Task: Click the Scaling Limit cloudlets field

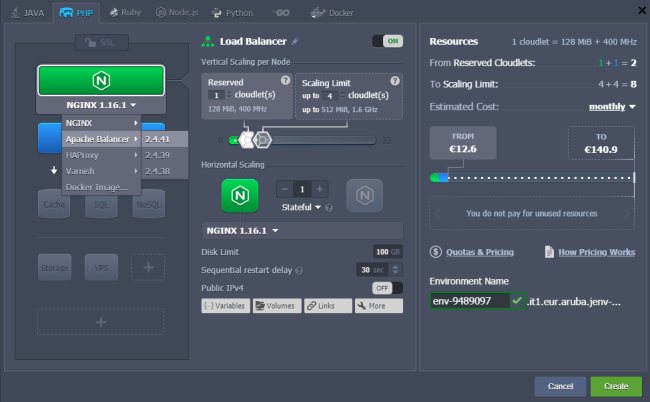Action: point(330,96)
